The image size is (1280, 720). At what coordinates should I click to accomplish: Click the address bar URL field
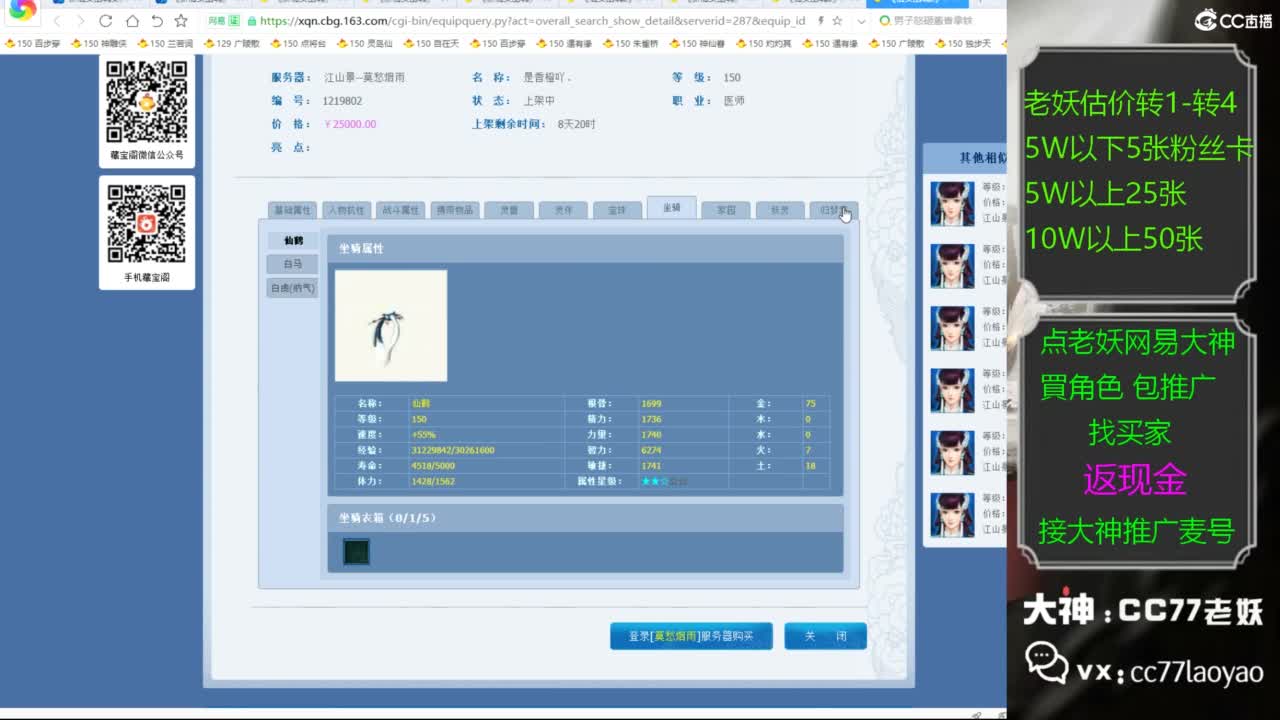(530, 21)
